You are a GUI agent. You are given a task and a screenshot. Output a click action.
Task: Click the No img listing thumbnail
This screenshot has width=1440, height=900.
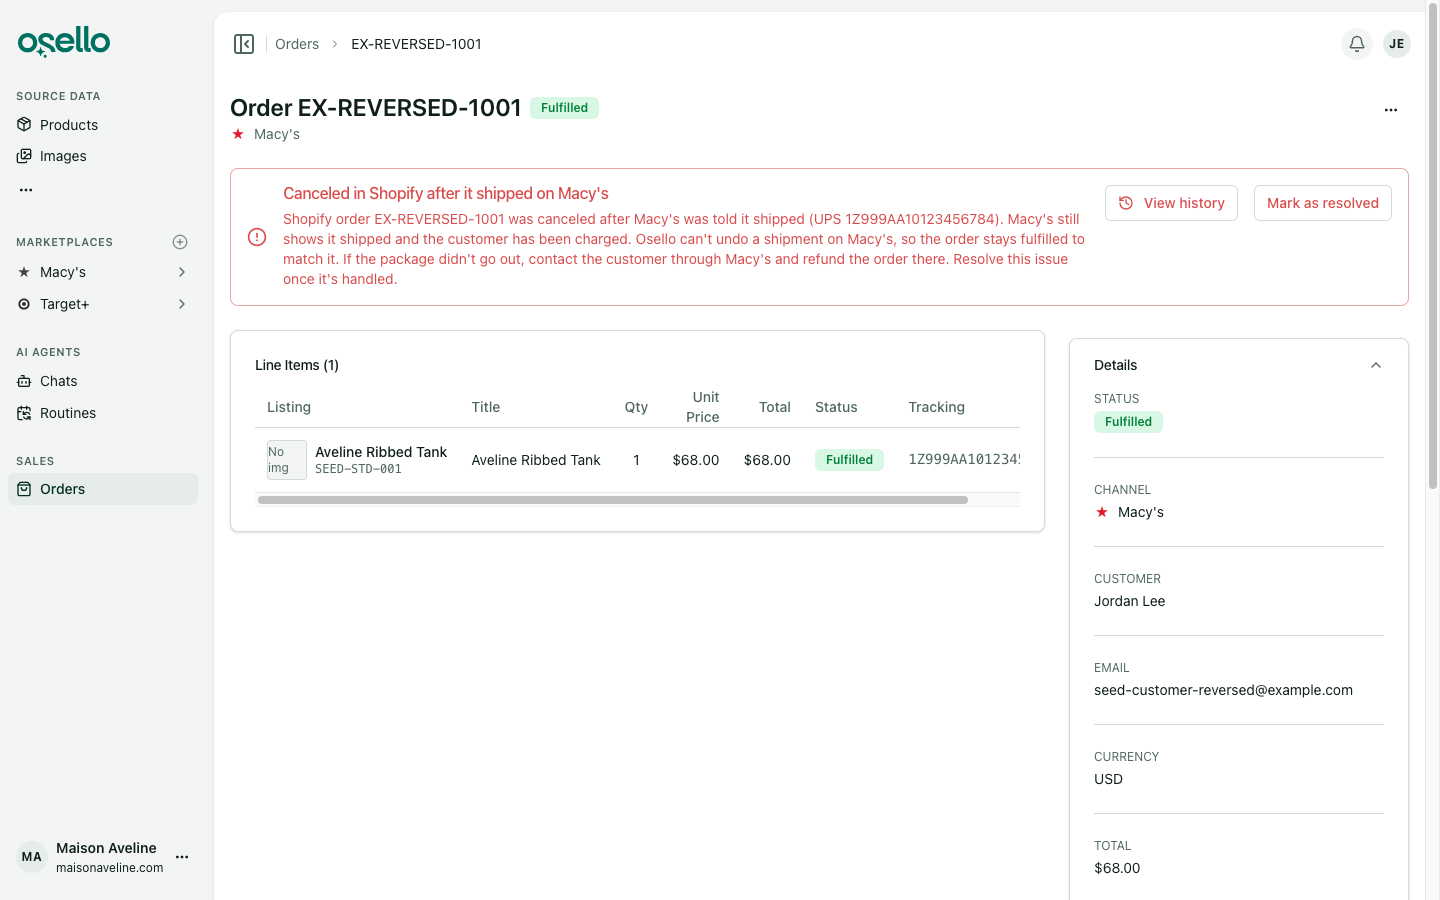(287, 460)
